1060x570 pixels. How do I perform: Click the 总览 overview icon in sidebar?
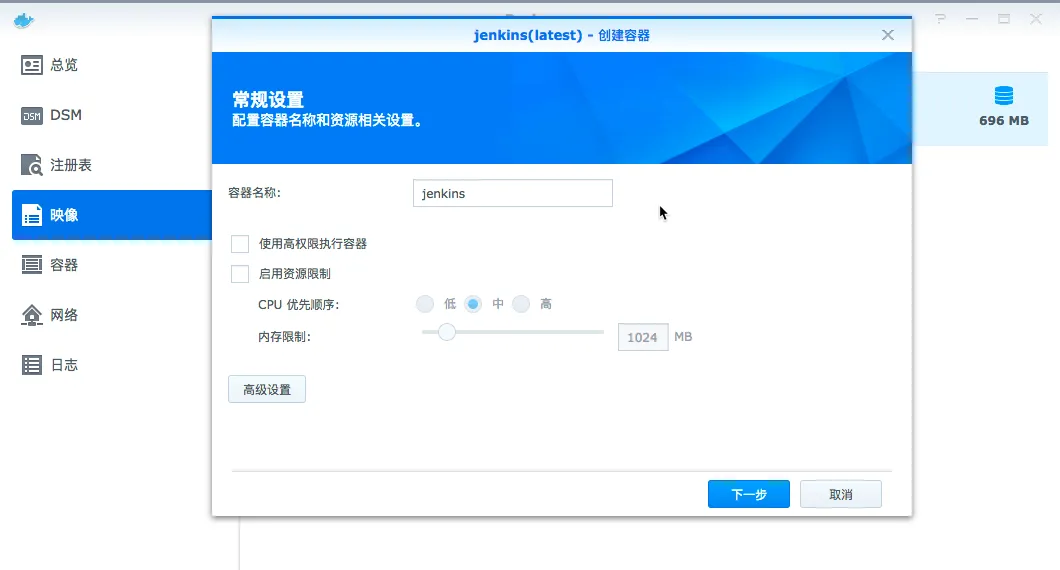point(32,65)
